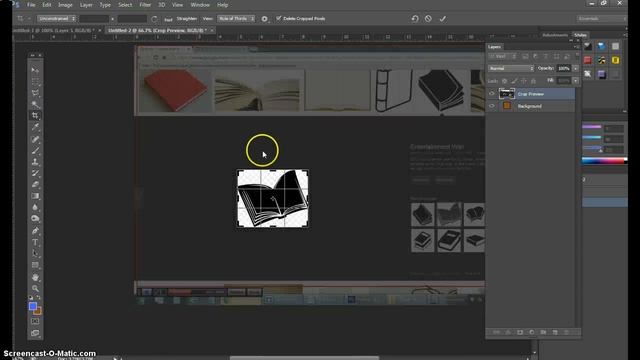Select the Gradient tool
640x360 pixels.
point(35,196)
